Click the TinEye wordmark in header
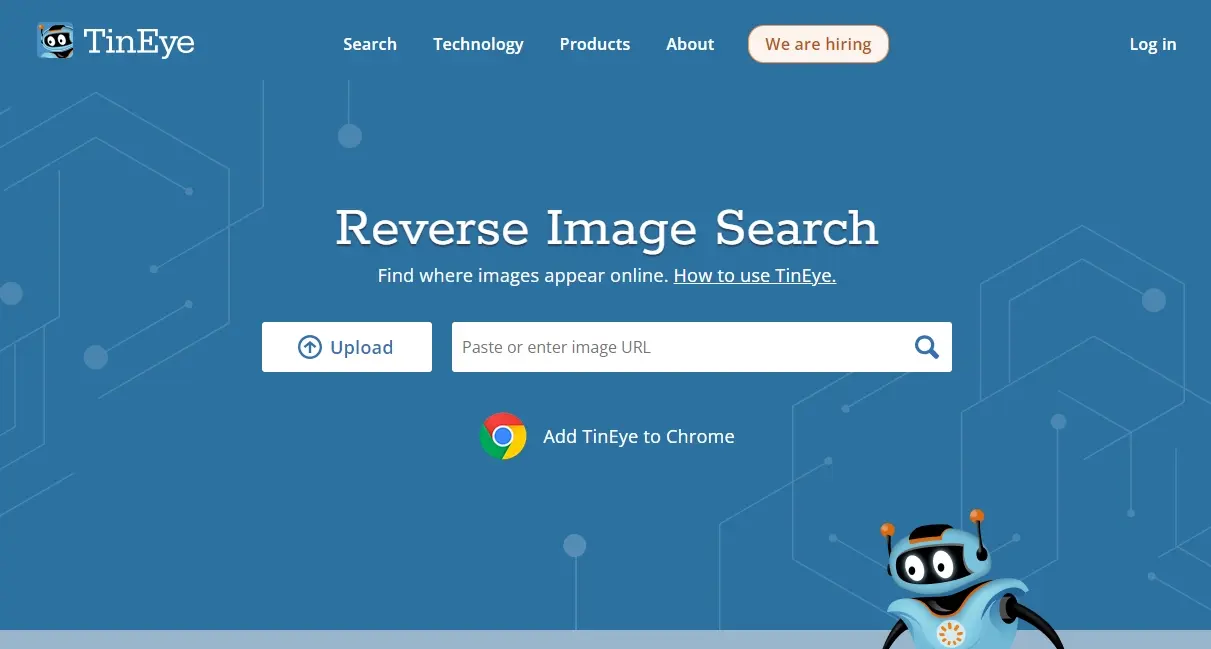 [x=139, y=42]
